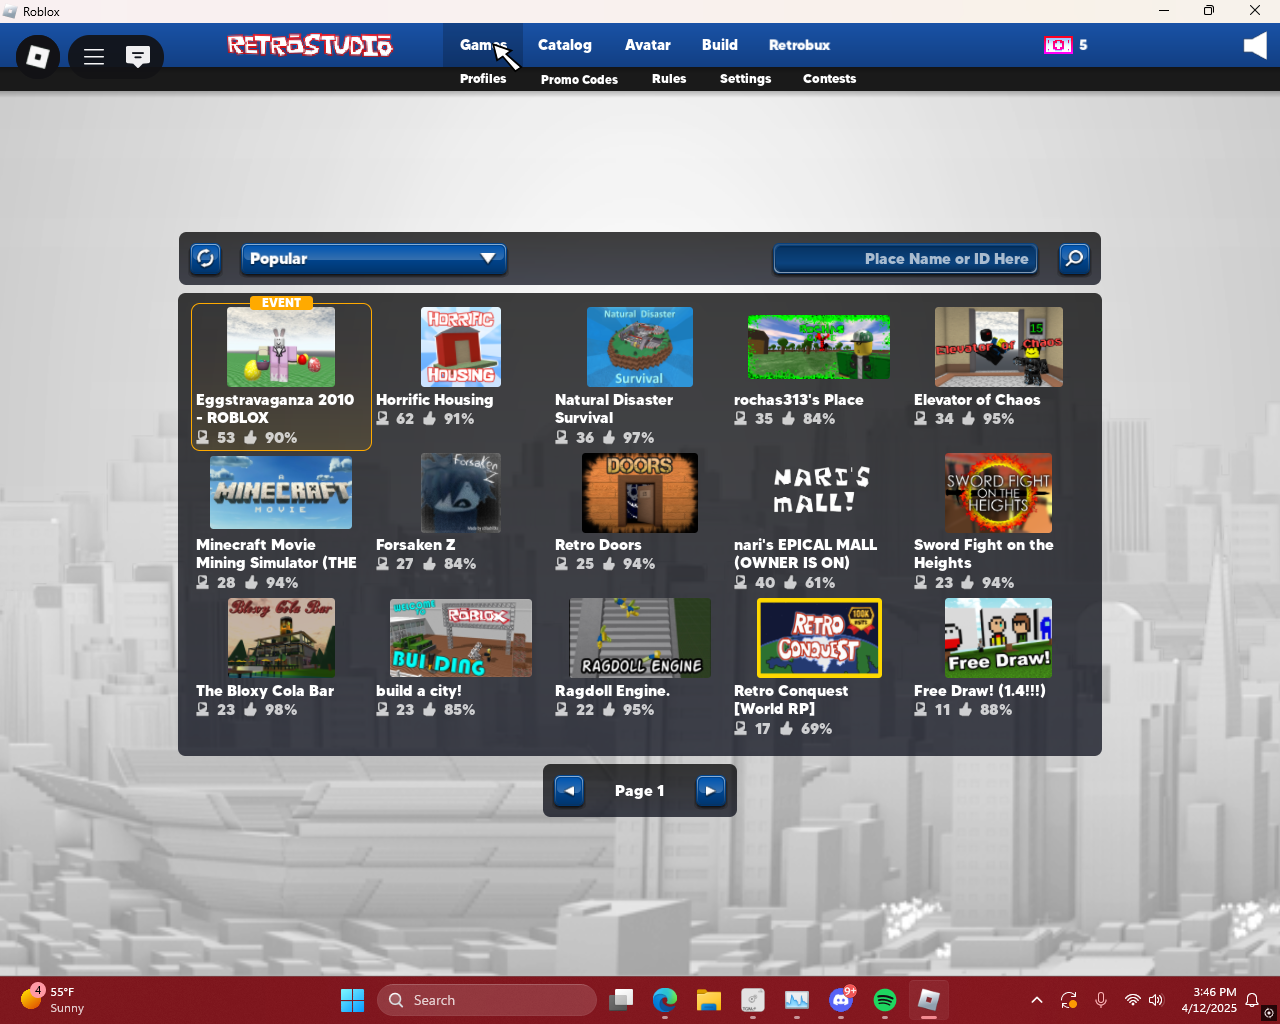1280x1024 pixels.
Task: Open Horrific Housing game thumbnail
Action: pyautogui.click(x=461, y=347)
